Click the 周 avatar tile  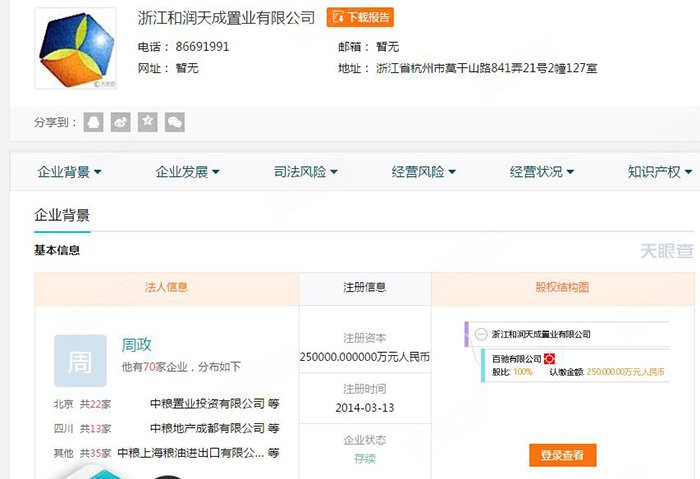click(x=80, y=361)
